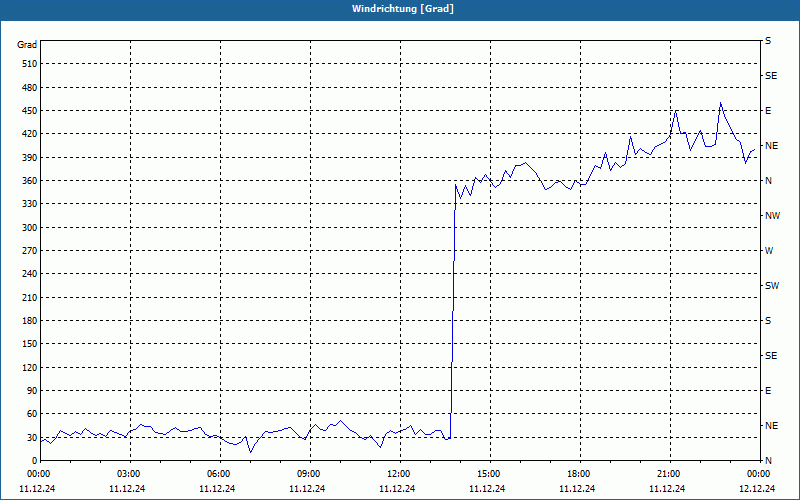
Task: Select the 210 y-axis value
Action: (30, 297)
